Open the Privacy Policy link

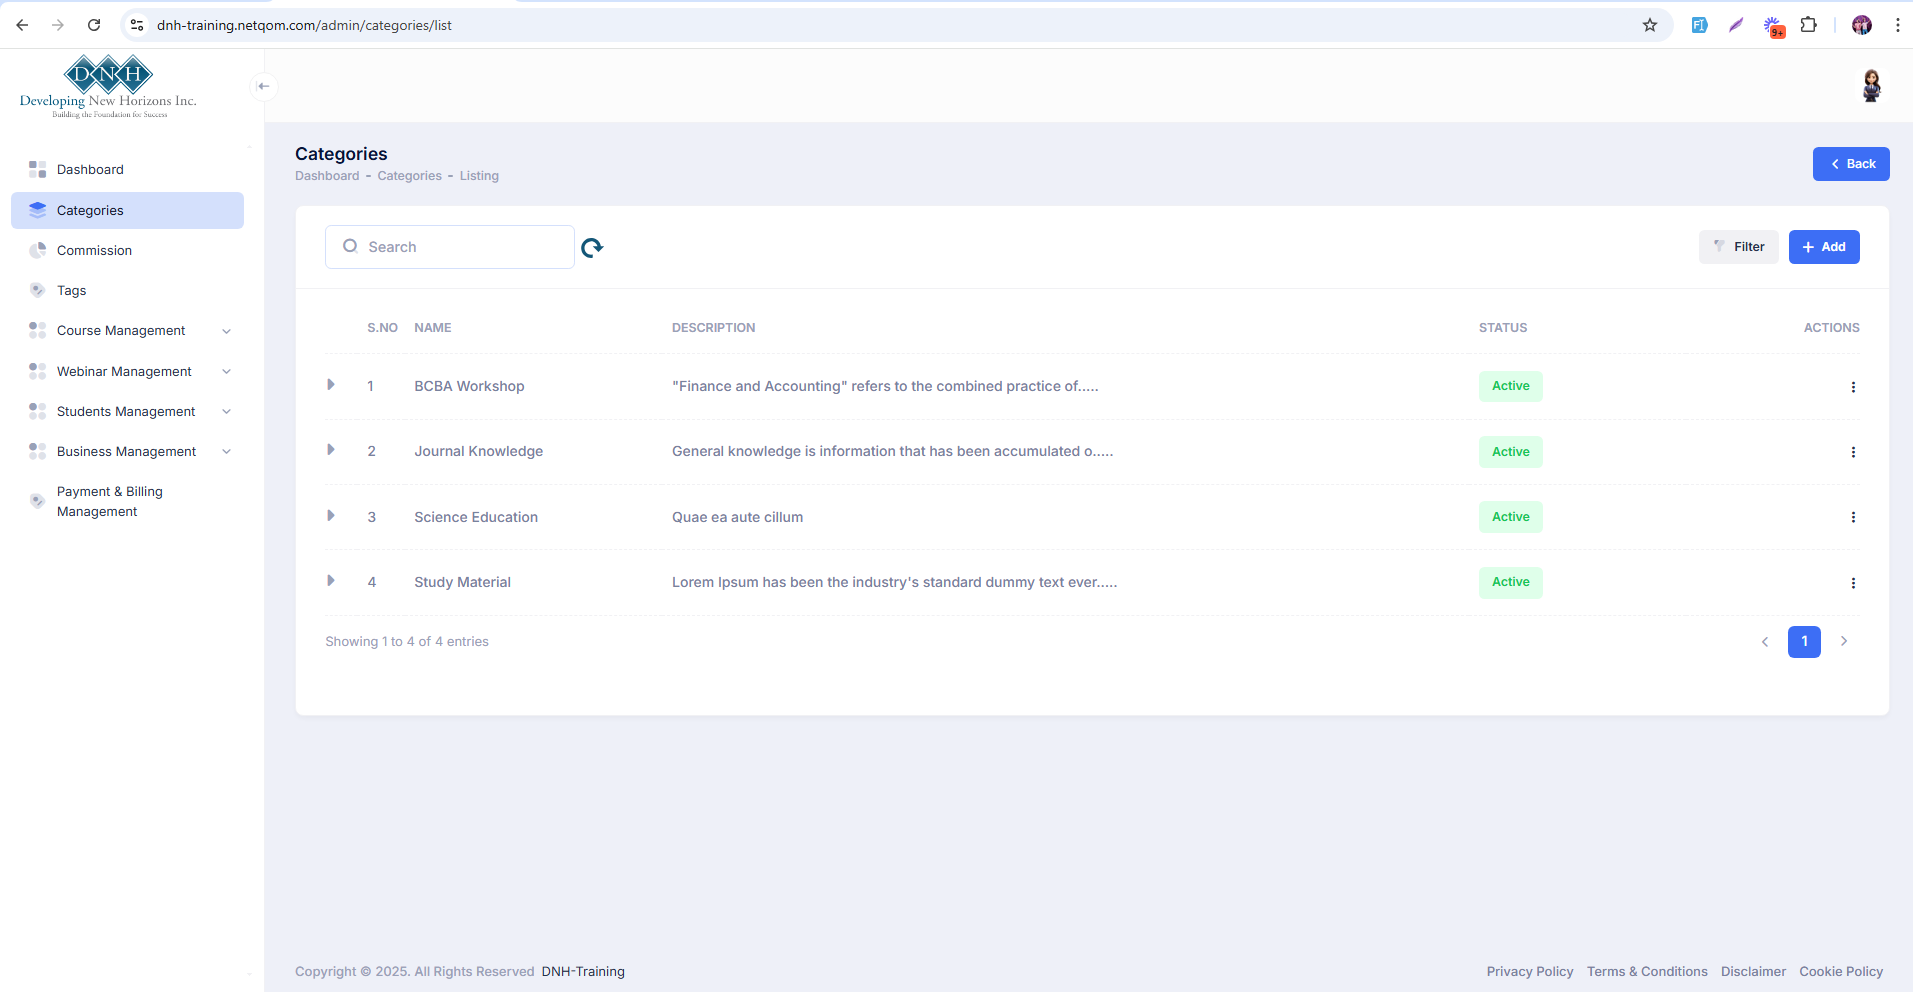click(1530, 971)
